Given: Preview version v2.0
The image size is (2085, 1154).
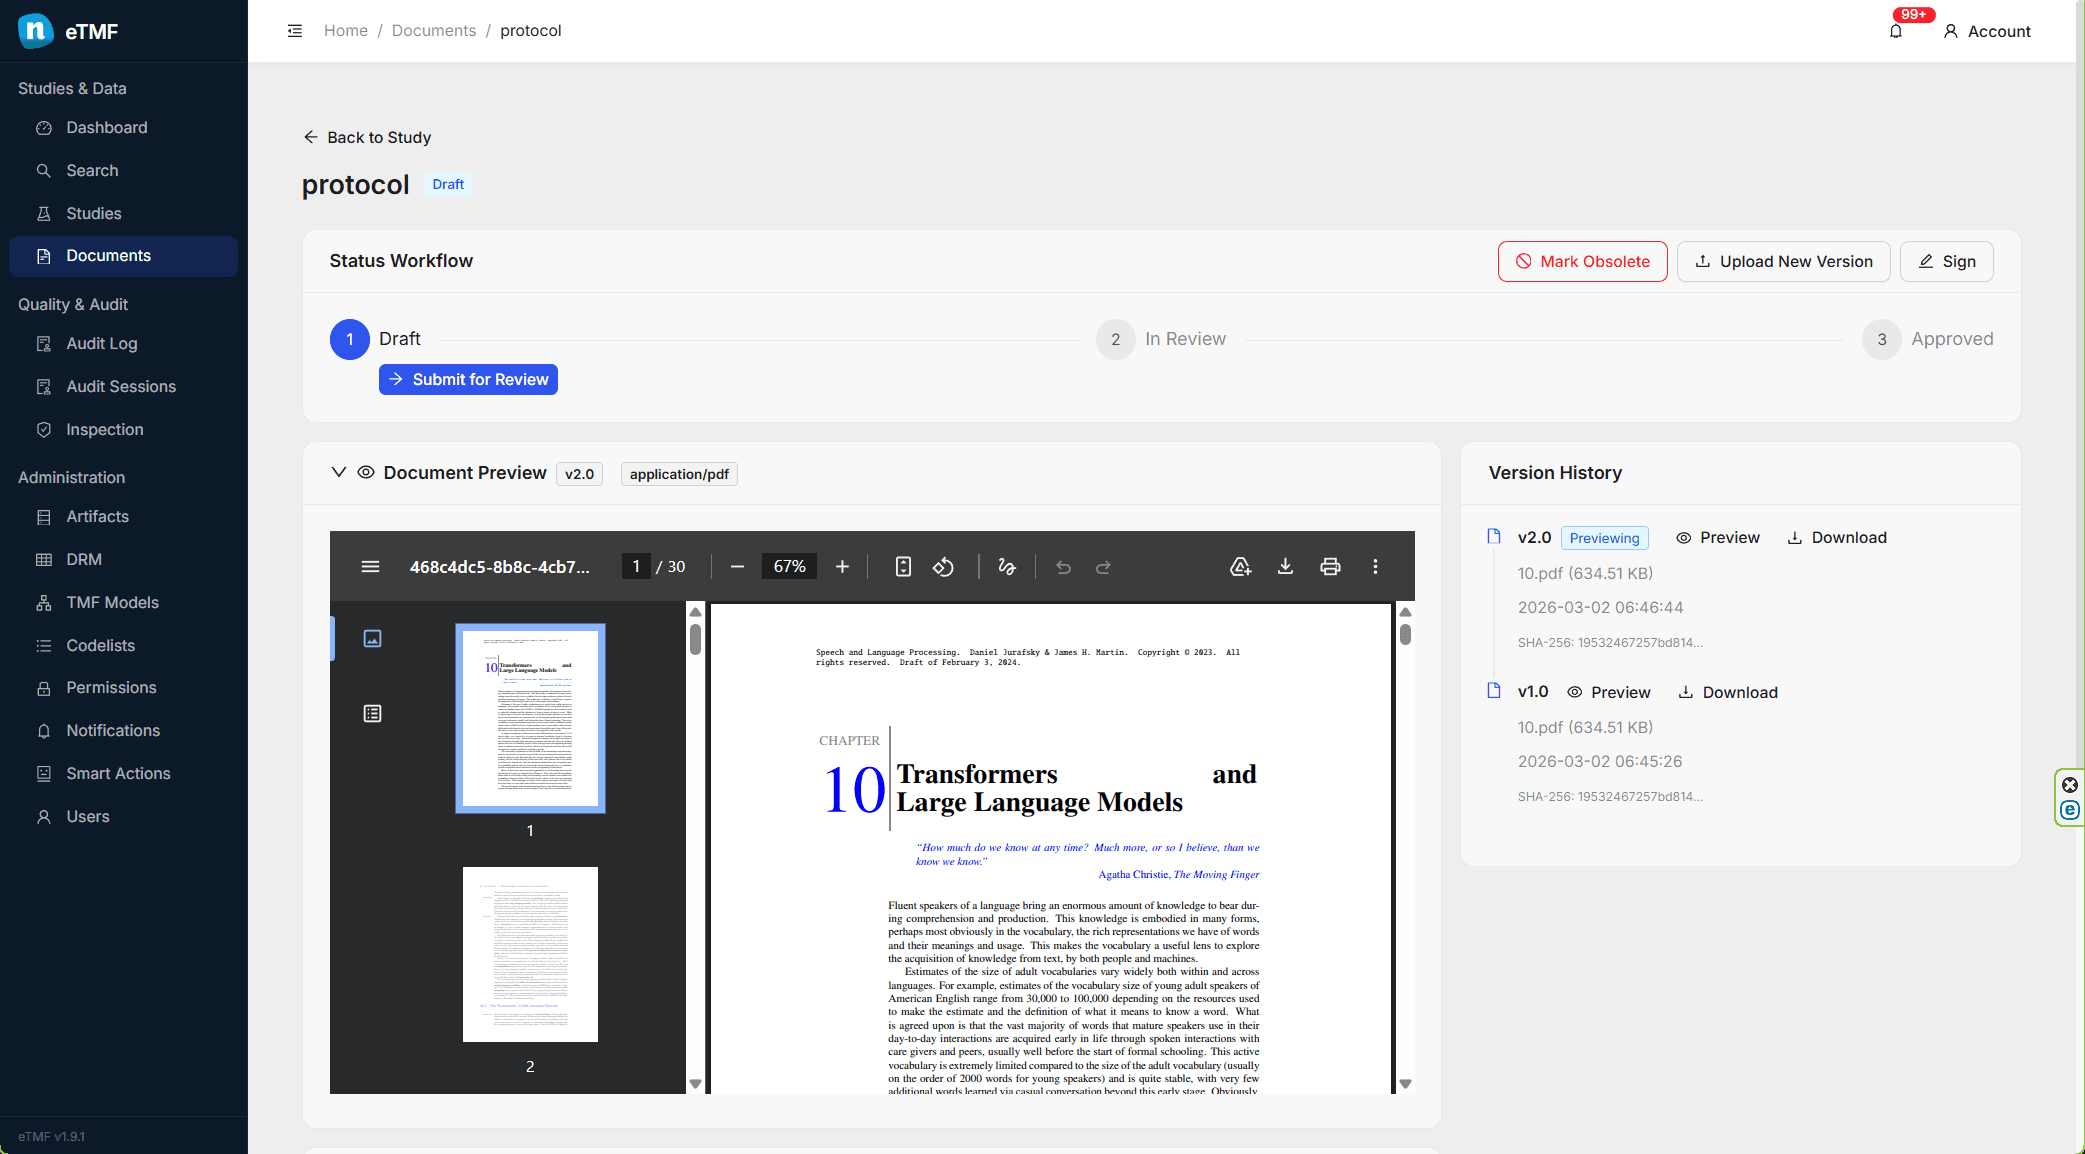Looking at the screenshot, I should pyautogui.click(x=1718, y=538).
